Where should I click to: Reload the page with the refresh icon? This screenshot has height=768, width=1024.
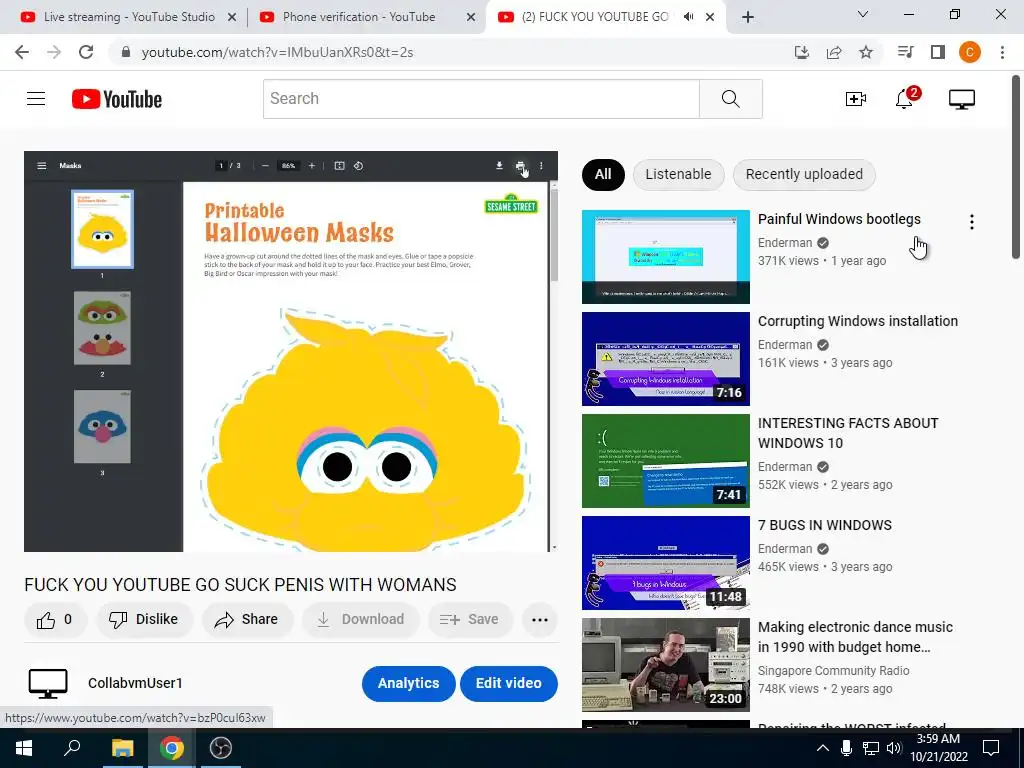click(86, 52)
